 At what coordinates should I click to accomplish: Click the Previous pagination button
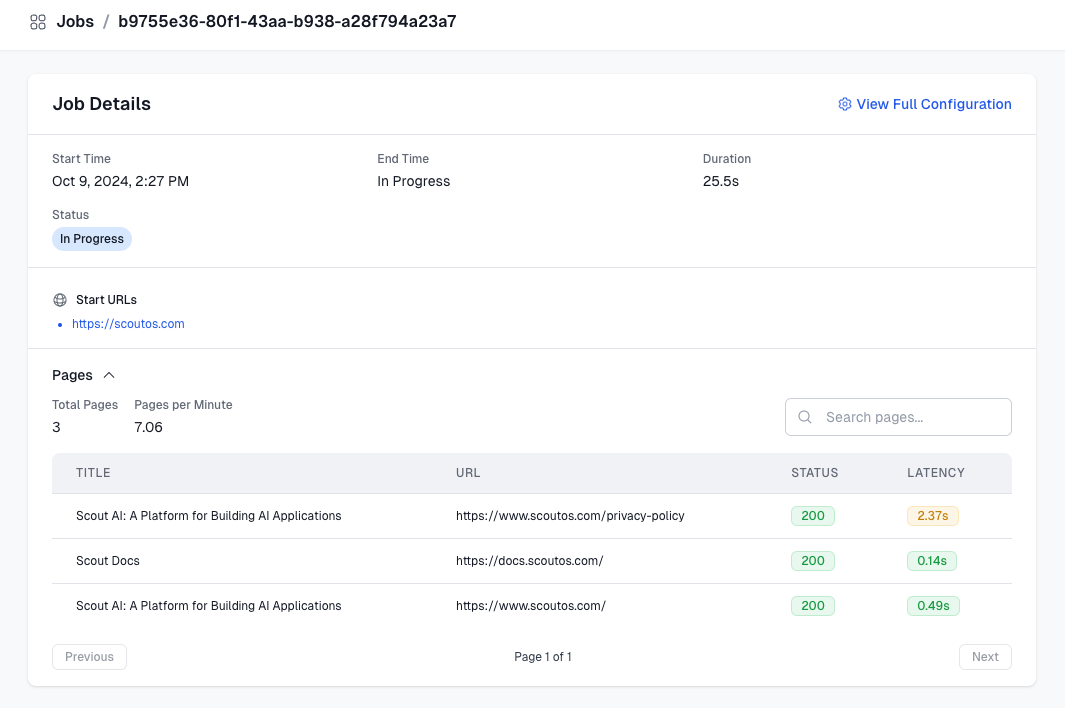[x=90, y=657]
